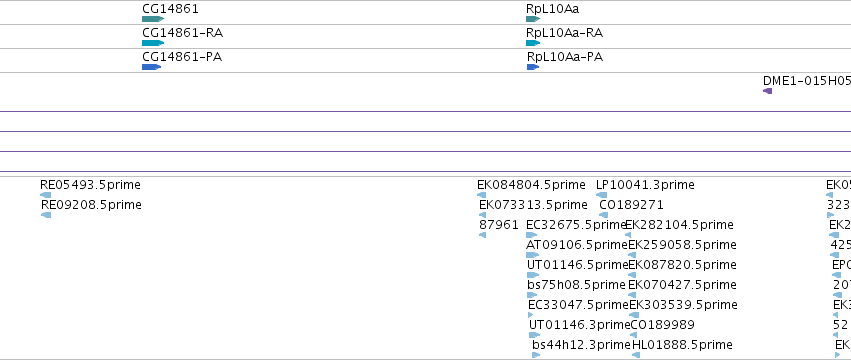Viewport: 851px width, 360px height.
Task: Select the purple DME1-015H05 feature arrow
Action: 767,91
